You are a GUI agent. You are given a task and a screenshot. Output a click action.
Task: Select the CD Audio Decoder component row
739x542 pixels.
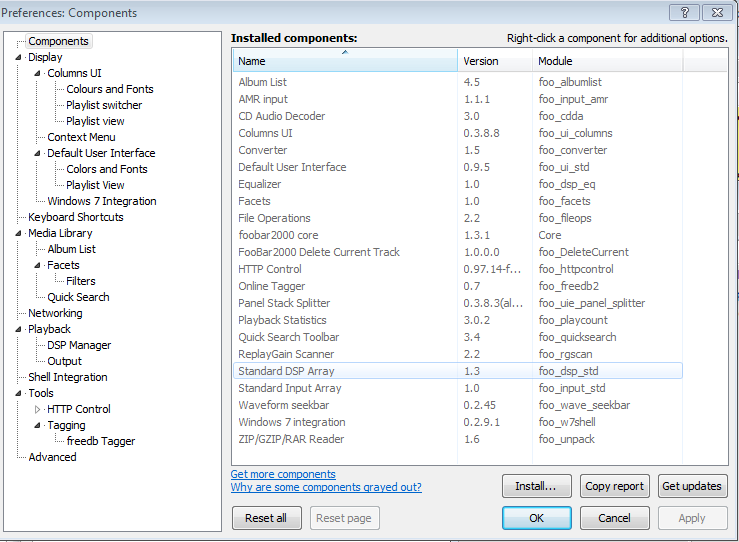point(458,116)
